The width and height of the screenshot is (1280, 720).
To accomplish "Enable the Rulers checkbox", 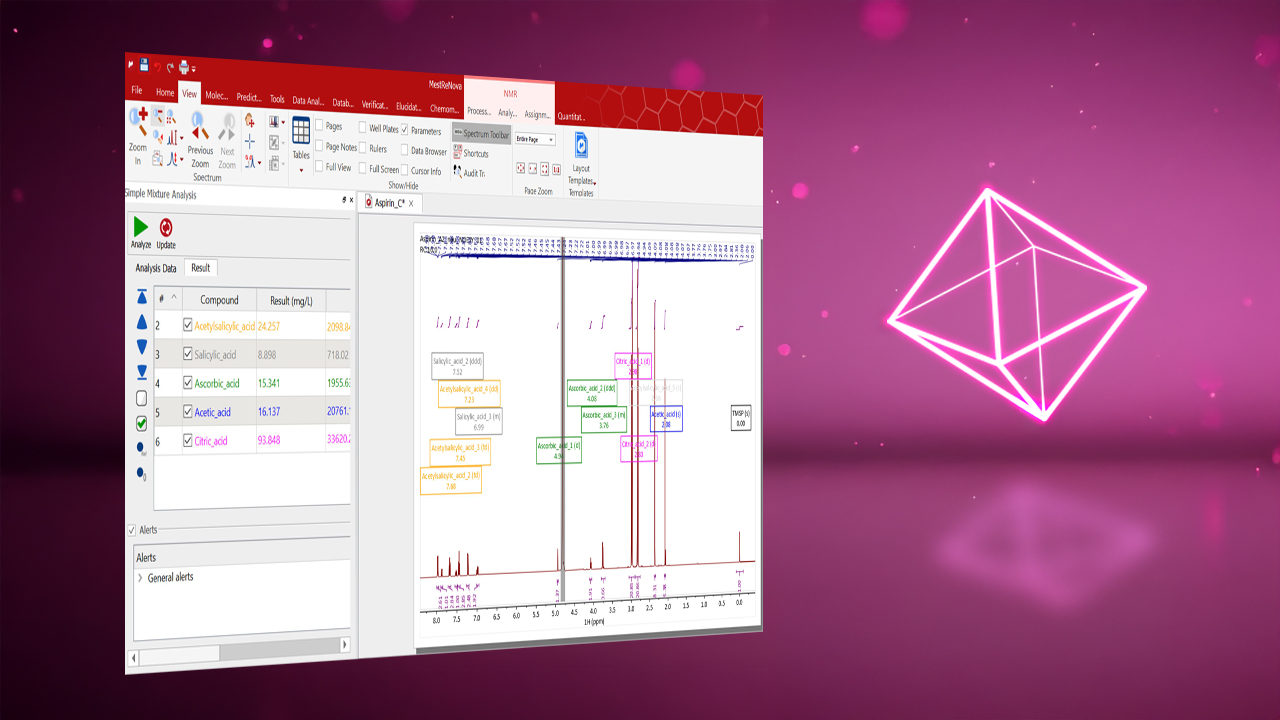I will pyautogui.click(x=362, y=148).
